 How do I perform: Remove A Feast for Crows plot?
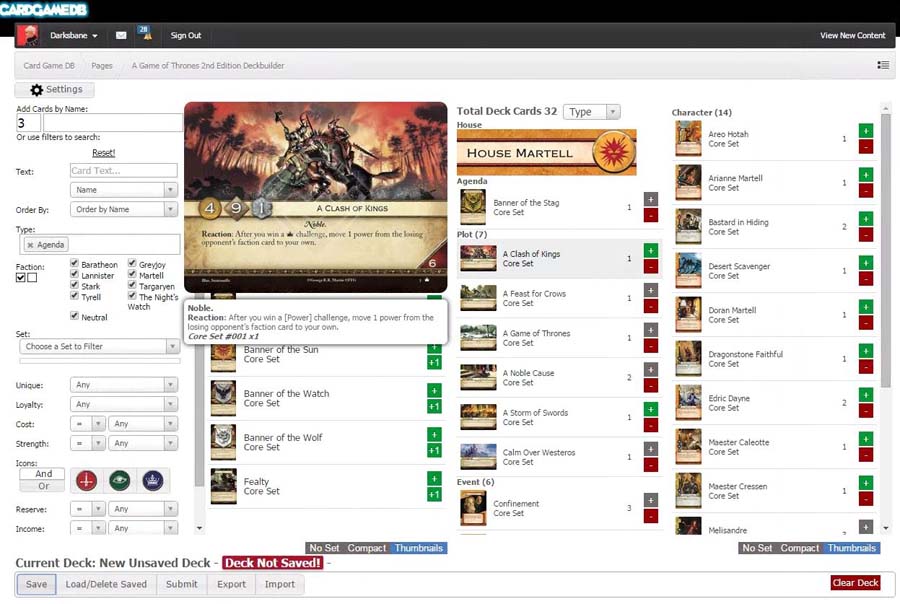[651, 306]
